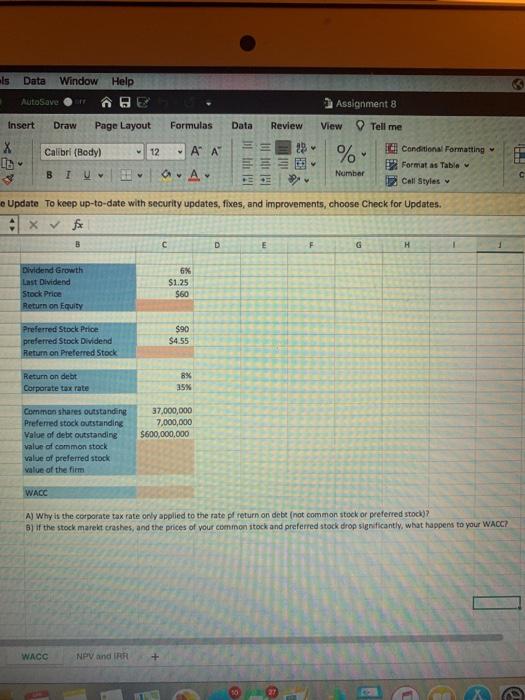The width and height of the screenshot is (525, 700).
Task: Click the name box stepper arrows
Action: pyautogui.click(x=12, y=225)
